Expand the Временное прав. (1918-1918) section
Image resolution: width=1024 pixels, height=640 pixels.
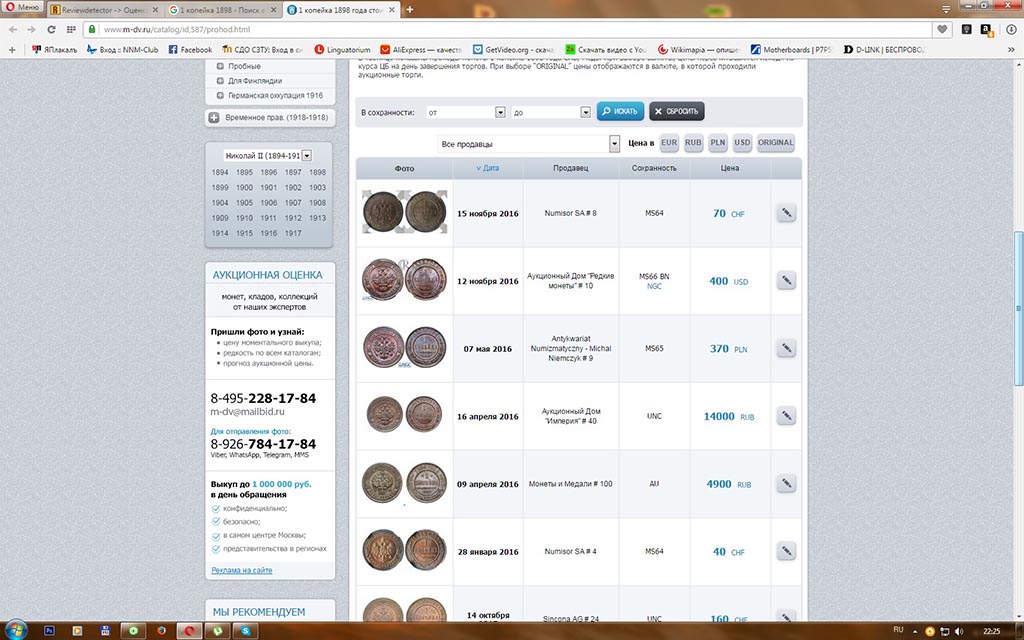click(214, 118)
